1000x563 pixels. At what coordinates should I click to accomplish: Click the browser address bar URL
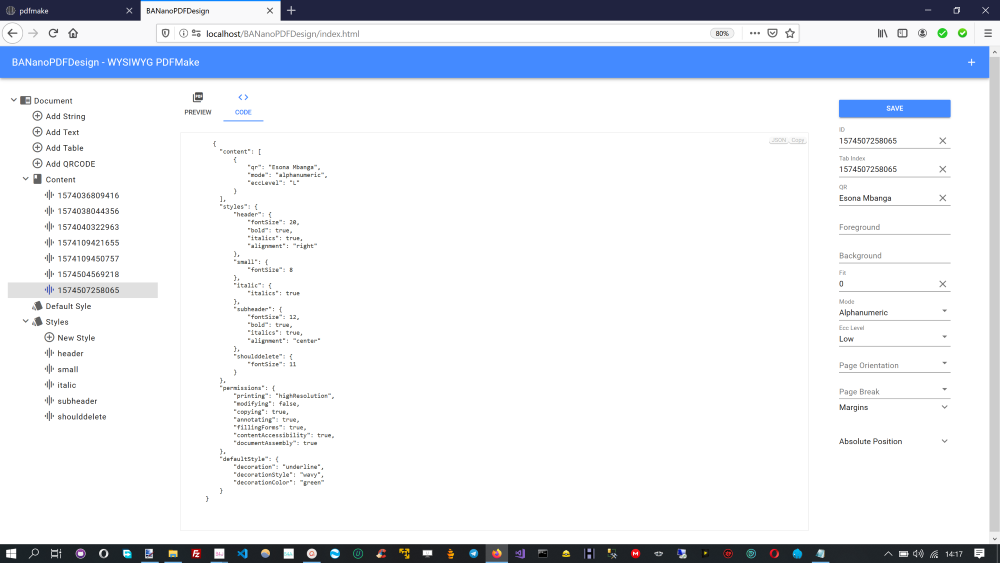tap(283, 34)
